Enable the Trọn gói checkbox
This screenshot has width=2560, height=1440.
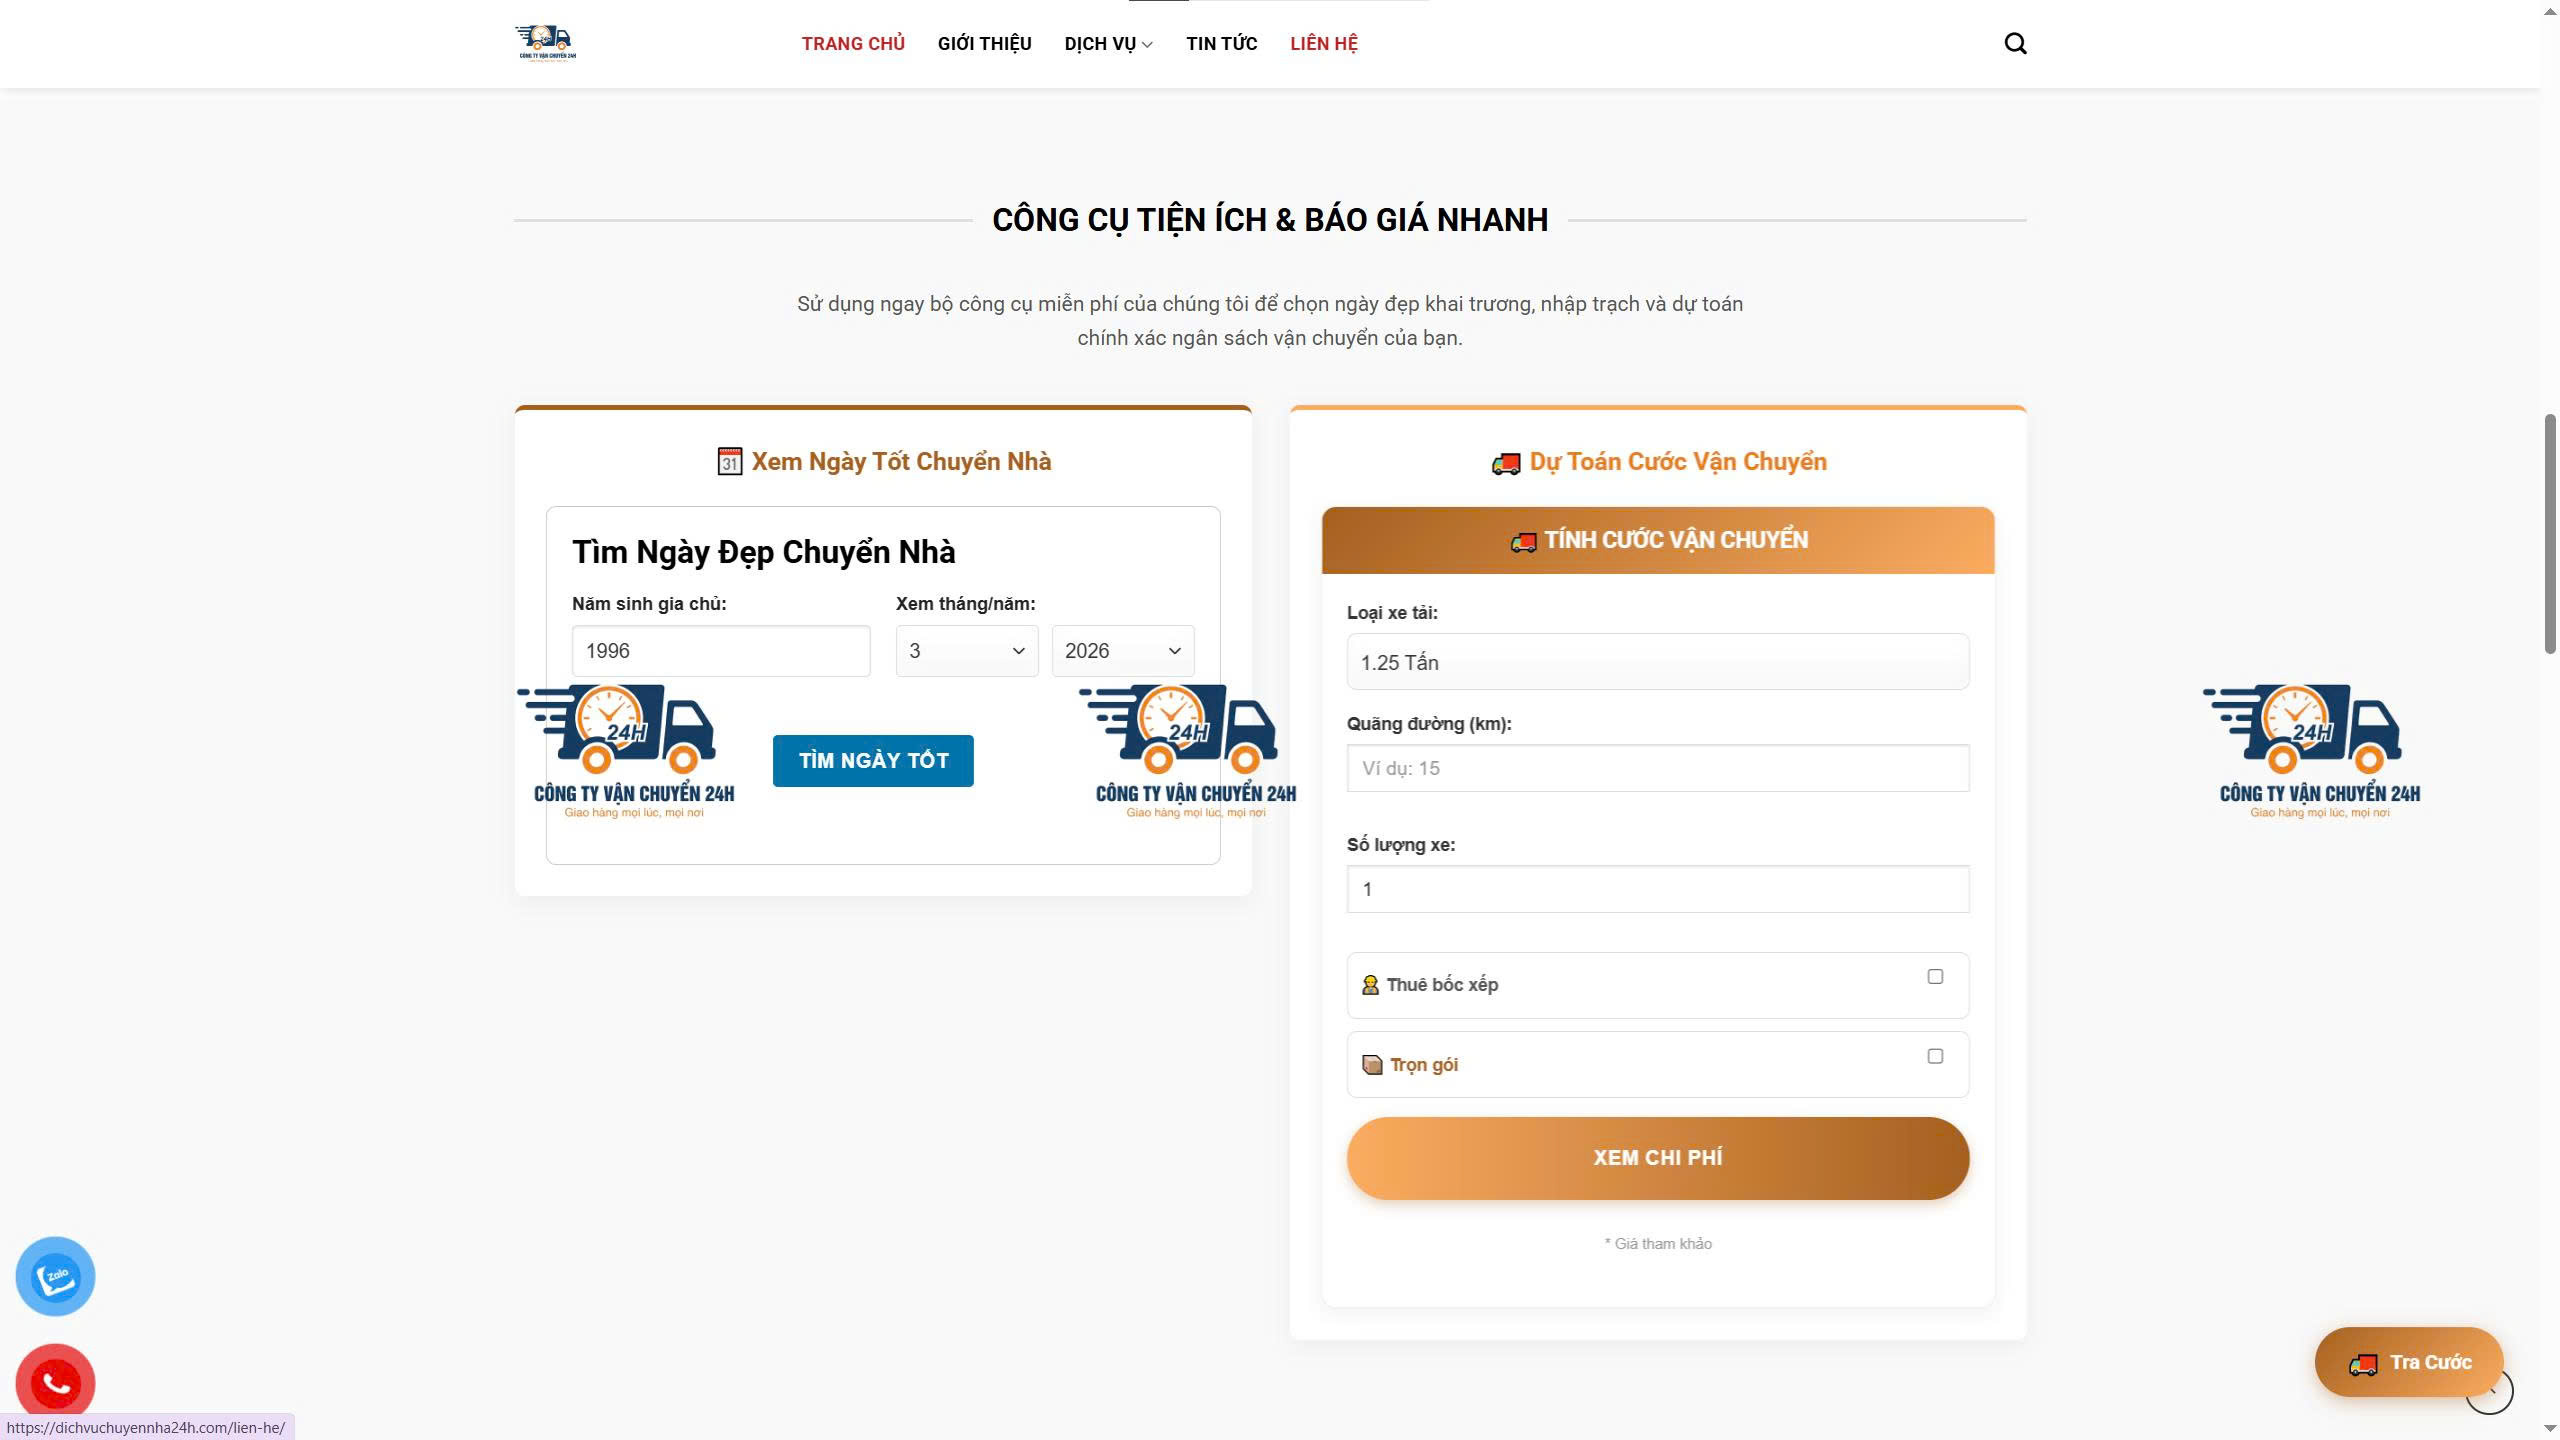[1935, 1056]
